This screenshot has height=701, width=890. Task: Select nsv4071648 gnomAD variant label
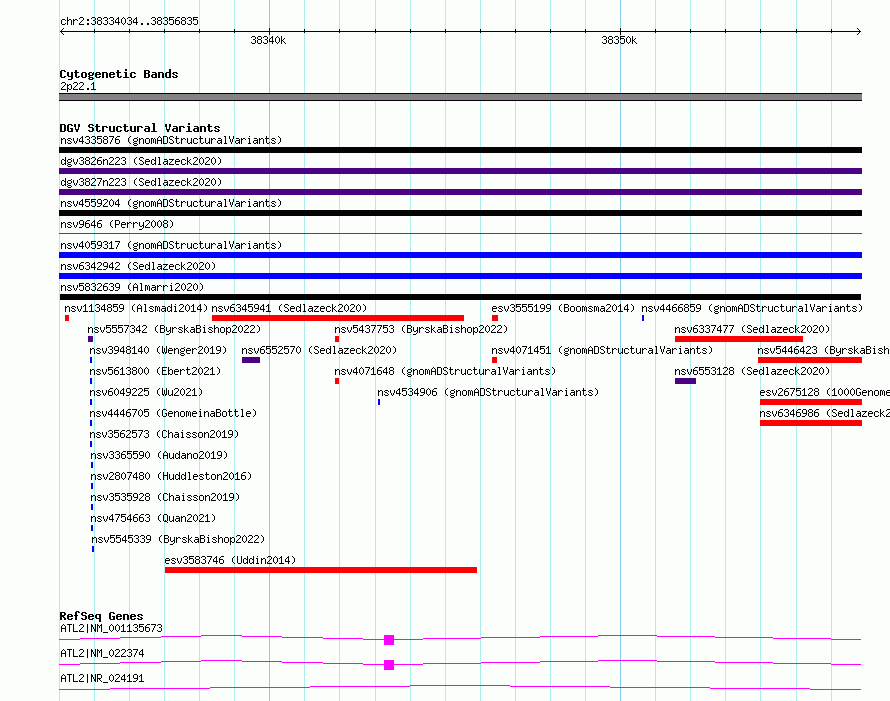point(445,371)
